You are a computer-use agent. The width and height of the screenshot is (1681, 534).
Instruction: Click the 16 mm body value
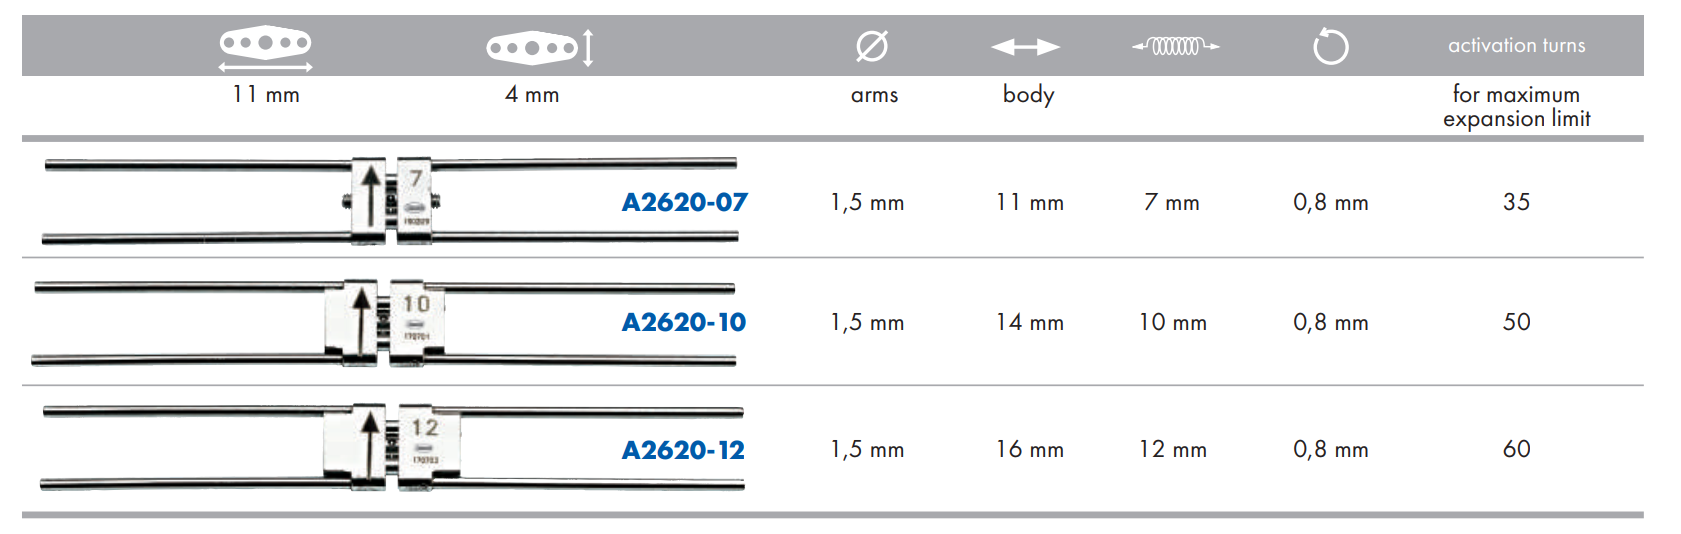tap(1030, 450)
